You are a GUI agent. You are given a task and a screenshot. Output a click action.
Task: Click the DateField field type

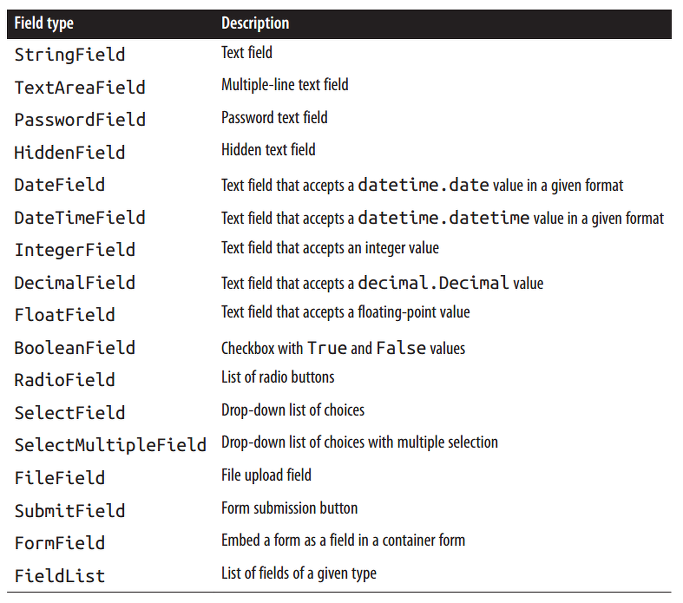(x=60, y=185)
